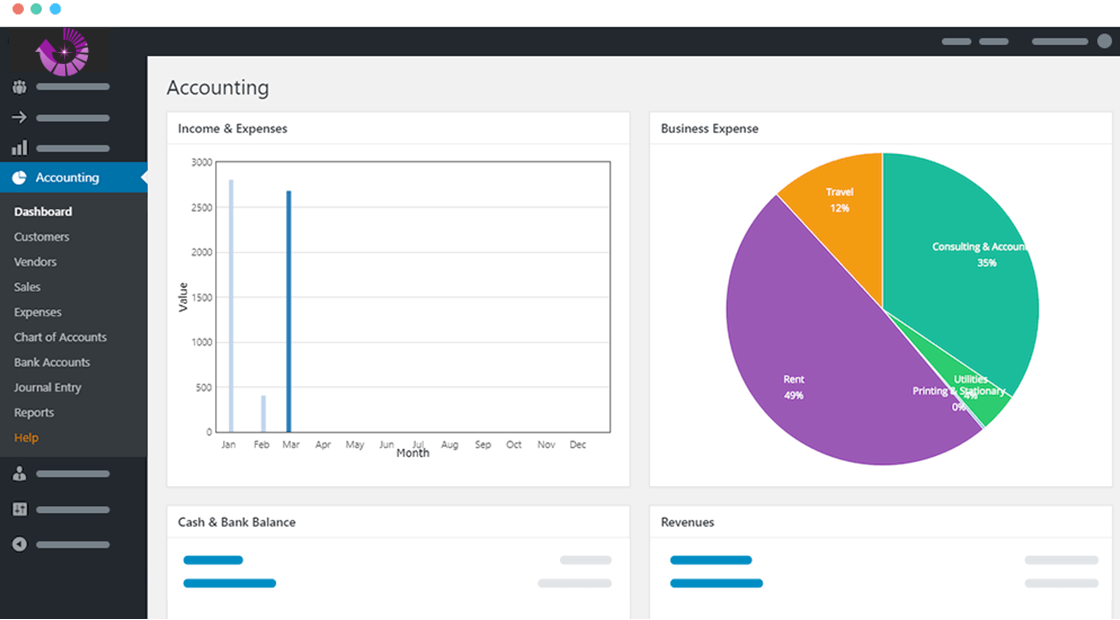Select the bar chart icon above Accounting
The height and width of the screenshot is (620, 1120).
(x=18, y=147)
